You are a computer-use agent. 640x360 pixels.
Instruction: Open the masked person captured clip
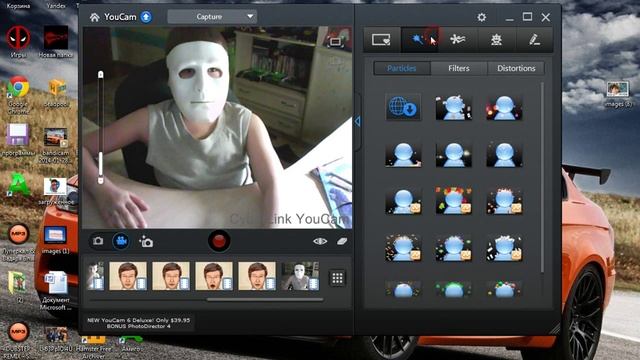point(300,276)
